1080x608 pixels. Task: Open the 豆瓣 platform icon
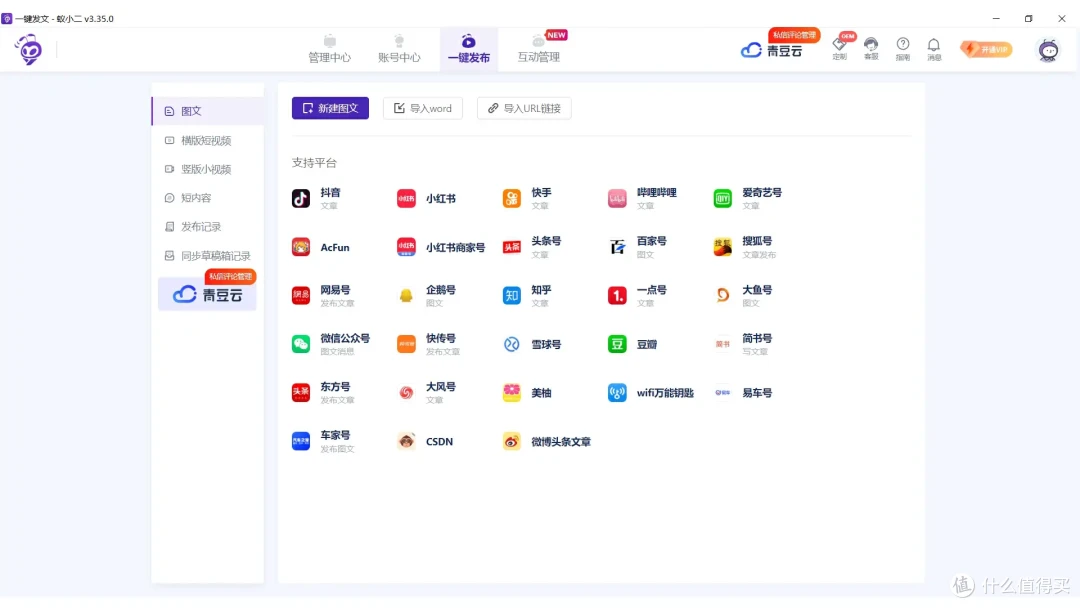616,344
